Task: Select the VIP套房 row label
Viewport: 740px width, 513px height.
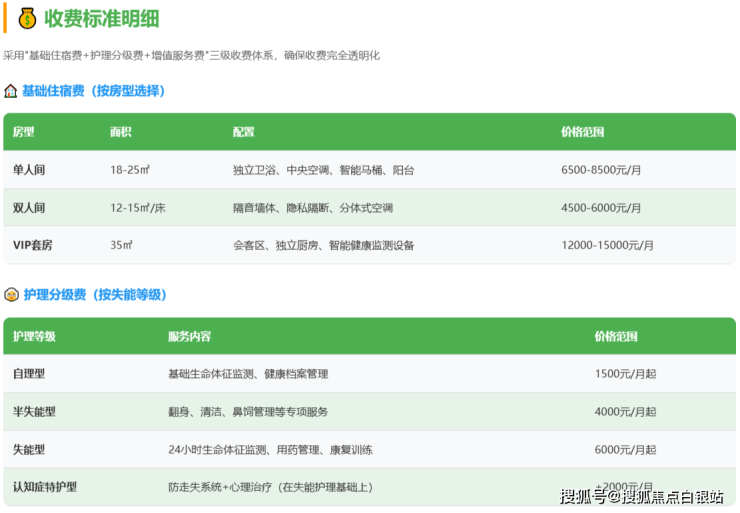Action: [34, 245]
